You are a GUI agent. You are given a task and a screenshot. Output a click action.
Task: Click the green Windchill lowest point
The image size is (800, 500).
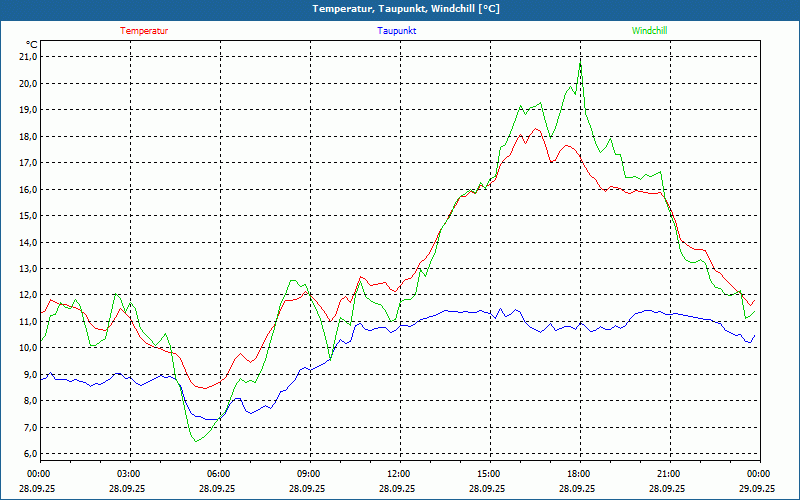(x=196, y=440)
